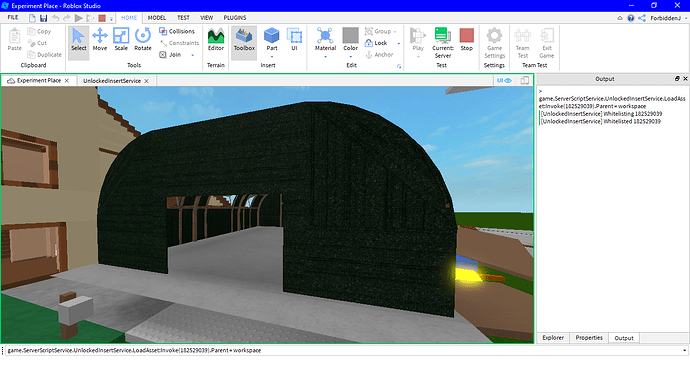Expand the Play dropdown arrow
The height and width of the screenshot is (372, 690).
418,57
